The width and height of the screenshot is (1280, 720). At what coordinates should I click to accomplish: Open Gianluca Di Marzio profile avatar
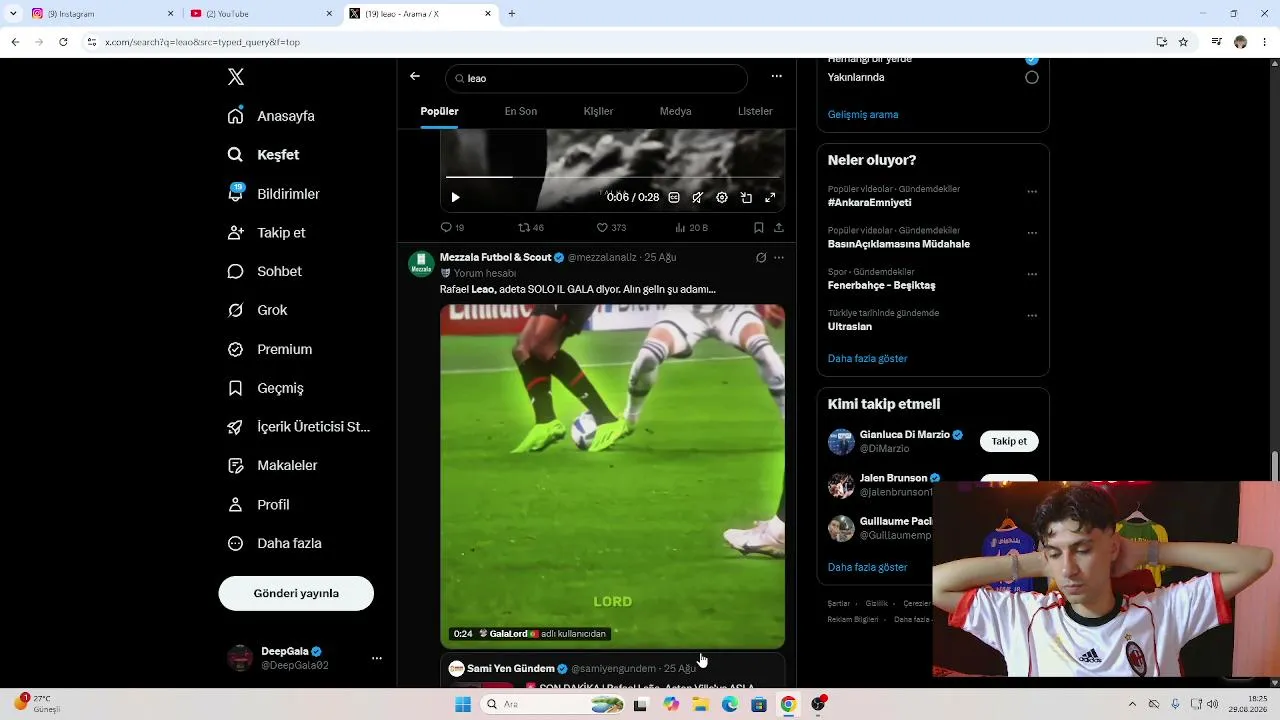pyautogui.click(x=841, y=442)
